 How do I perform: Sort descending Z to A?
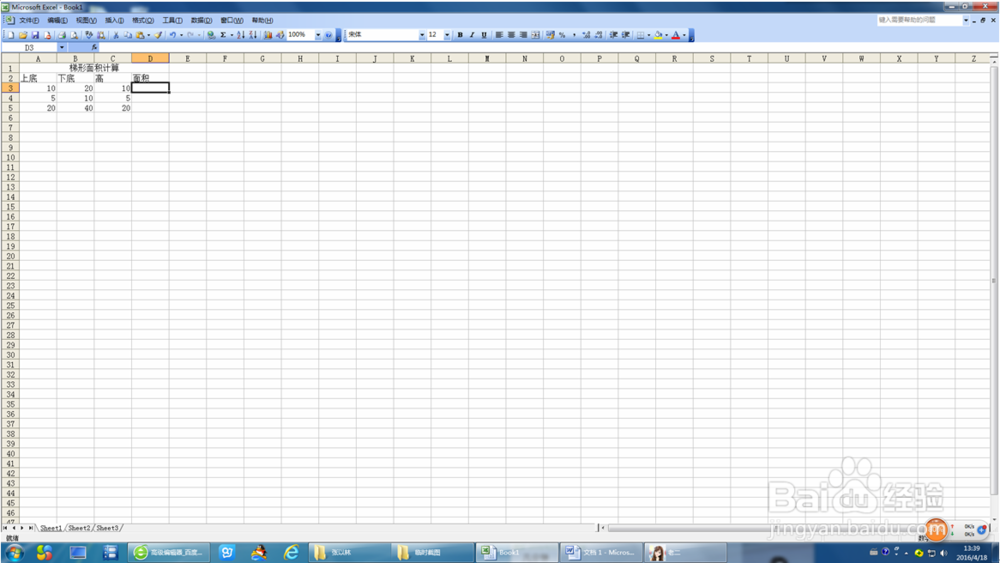coord(253,35)
